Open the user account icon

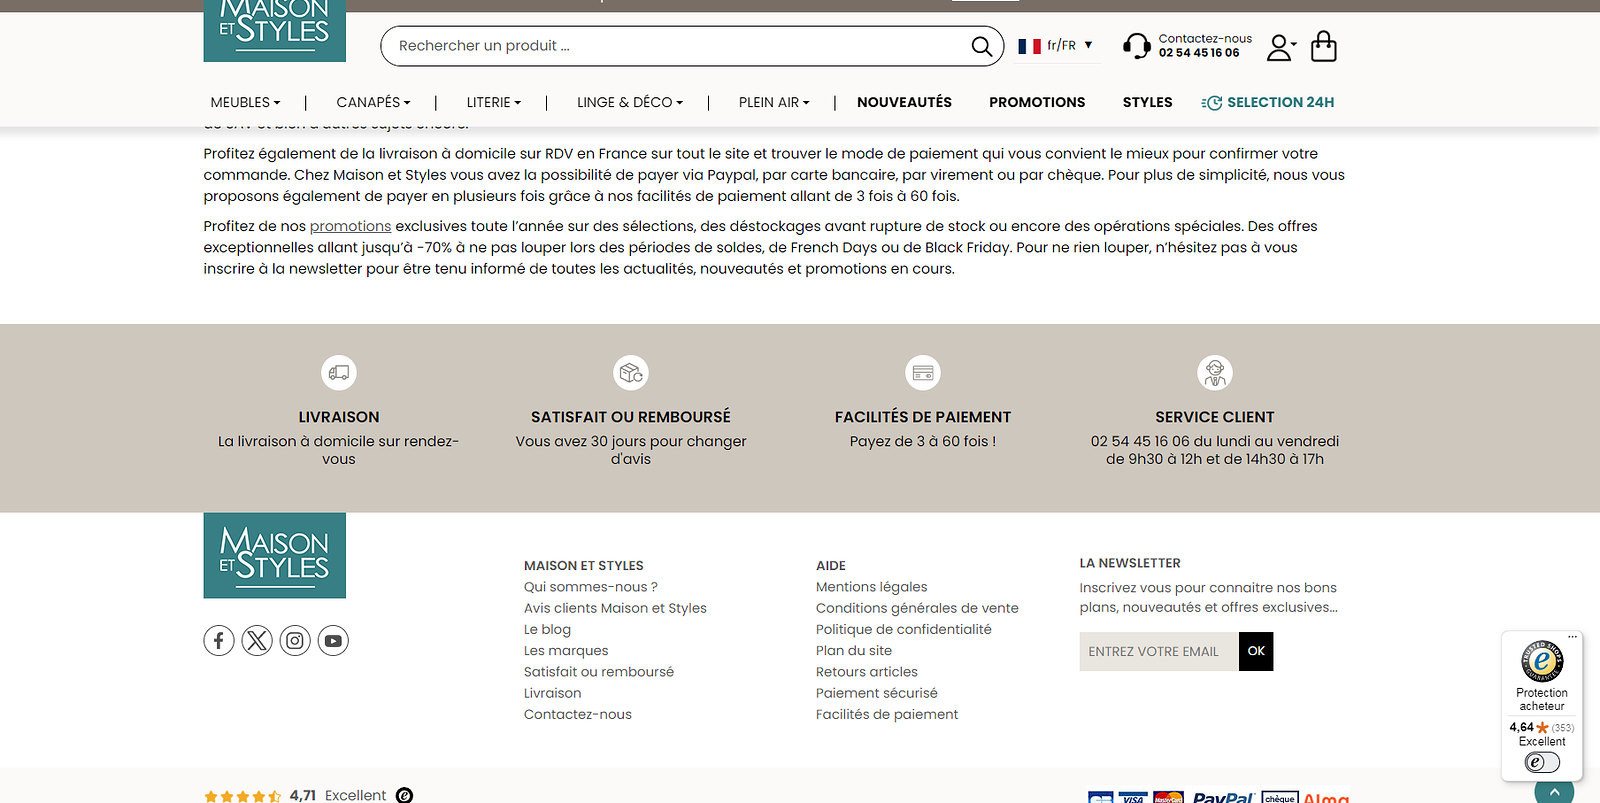[x=1280, y=47]
